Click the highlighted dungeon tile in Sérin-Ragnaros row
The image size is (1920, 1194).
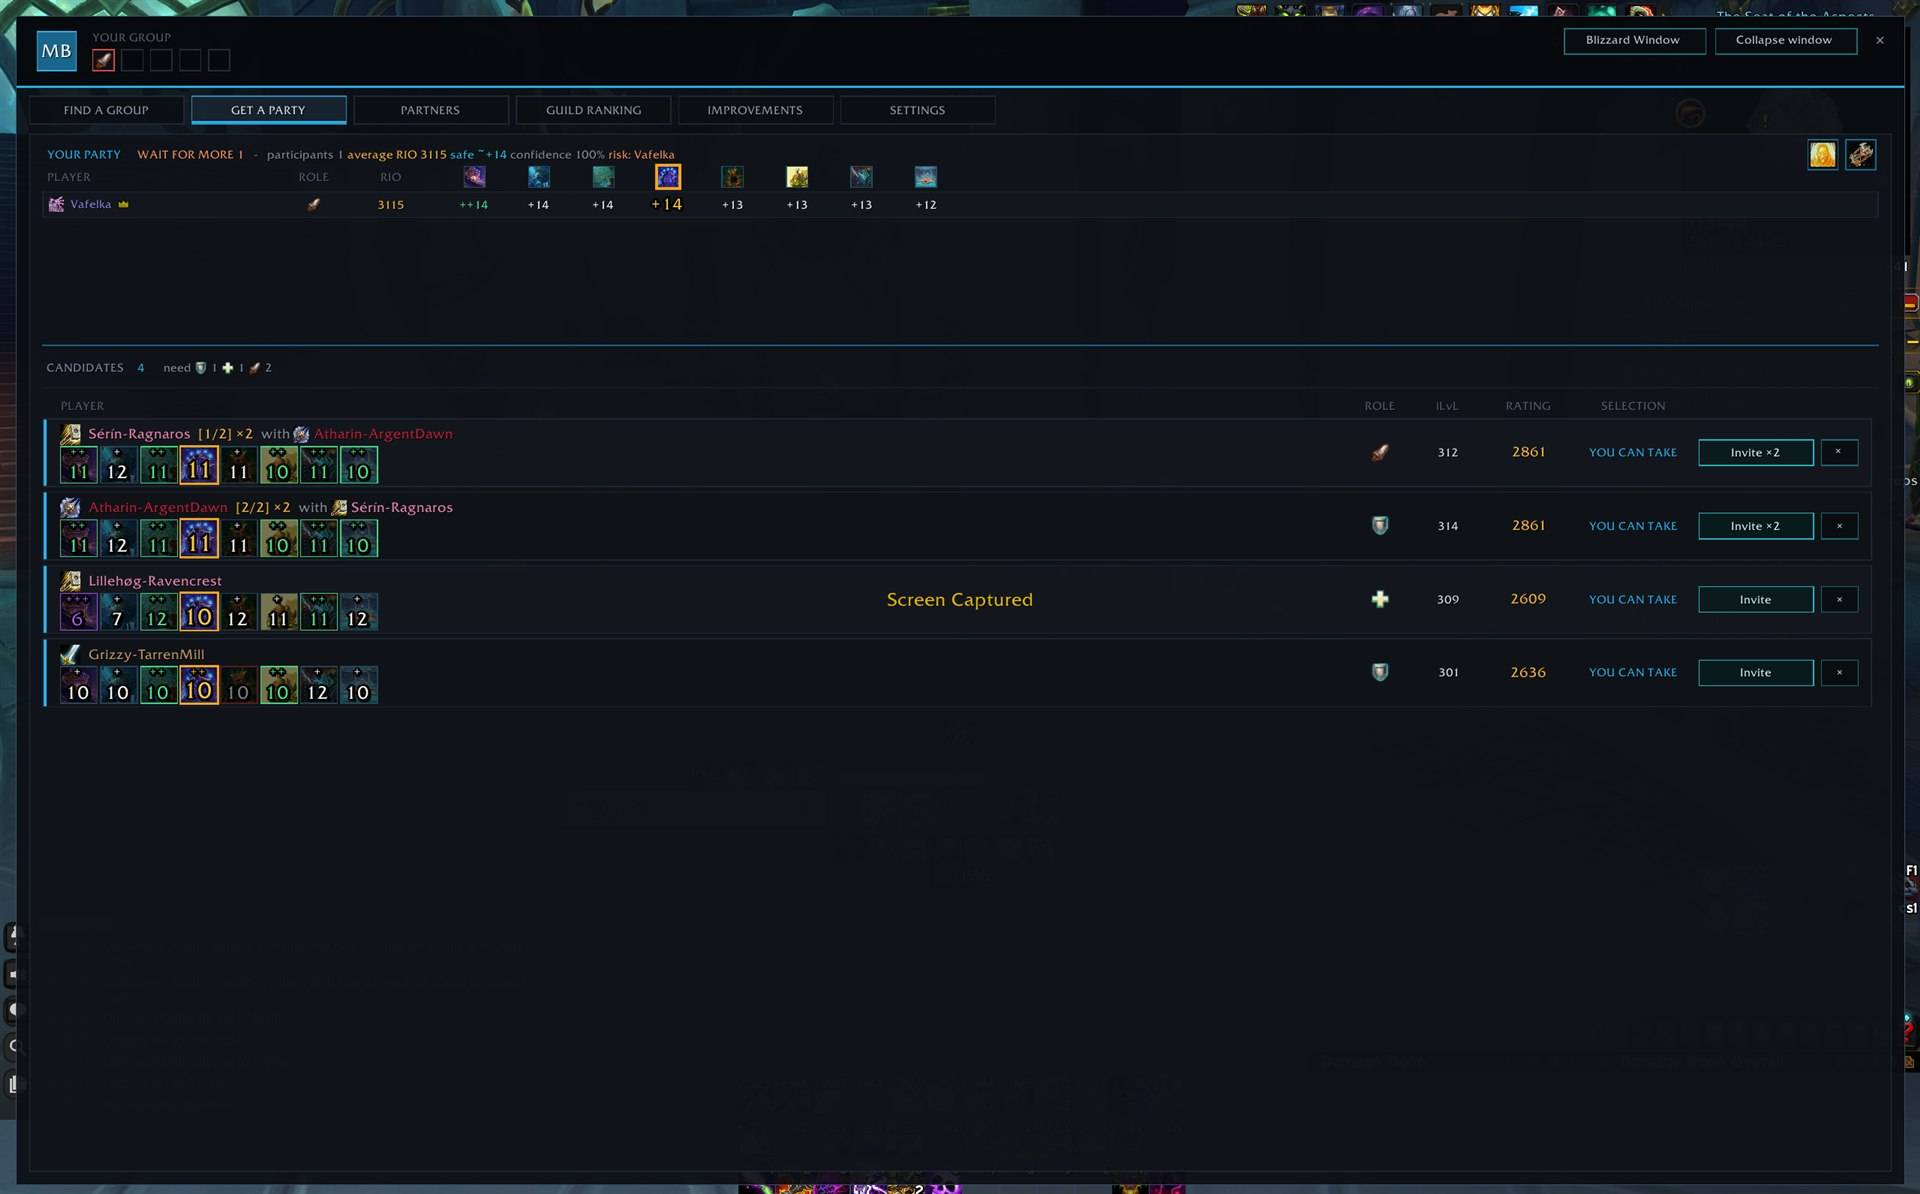coord(199,465)
